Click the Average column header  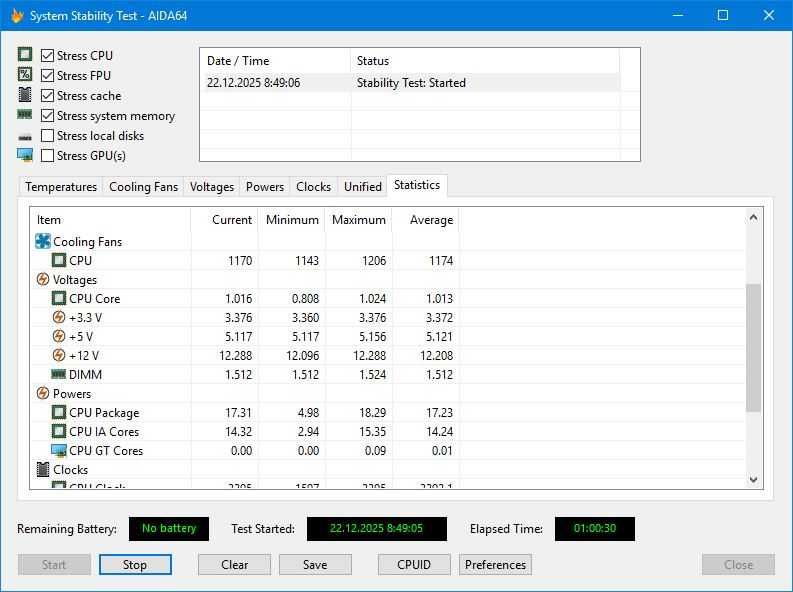[425, 220]
